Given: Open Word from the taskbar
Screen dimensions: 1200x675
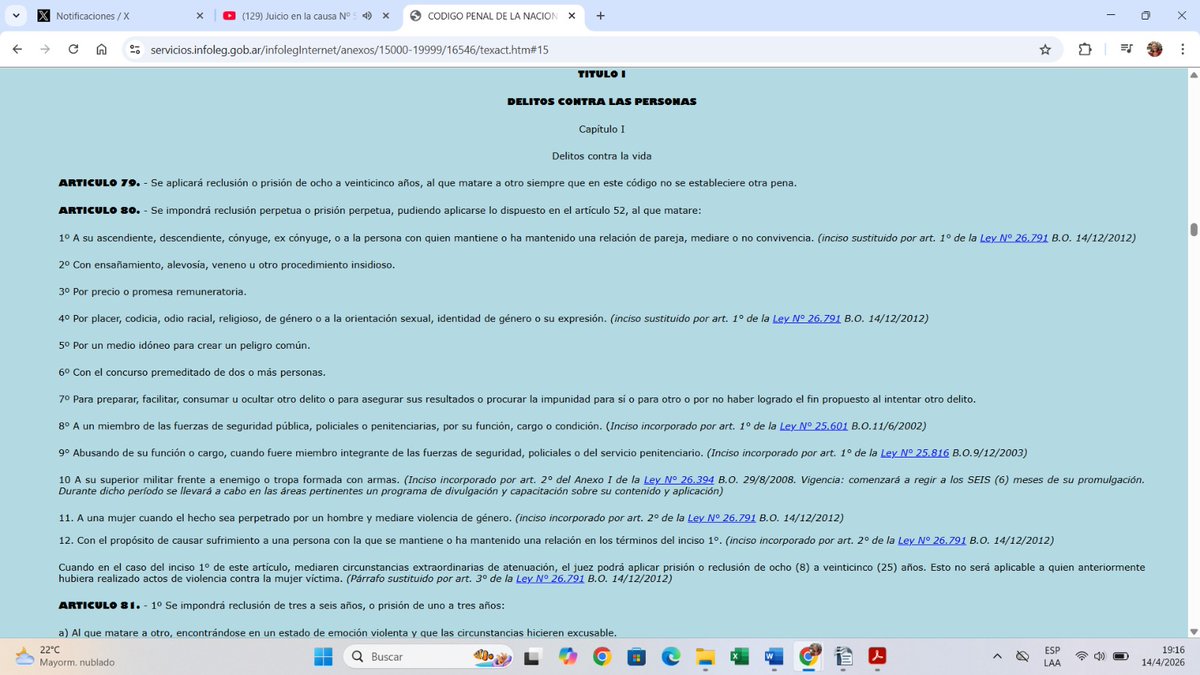Looking at the screenshot, I should (774, 657).
